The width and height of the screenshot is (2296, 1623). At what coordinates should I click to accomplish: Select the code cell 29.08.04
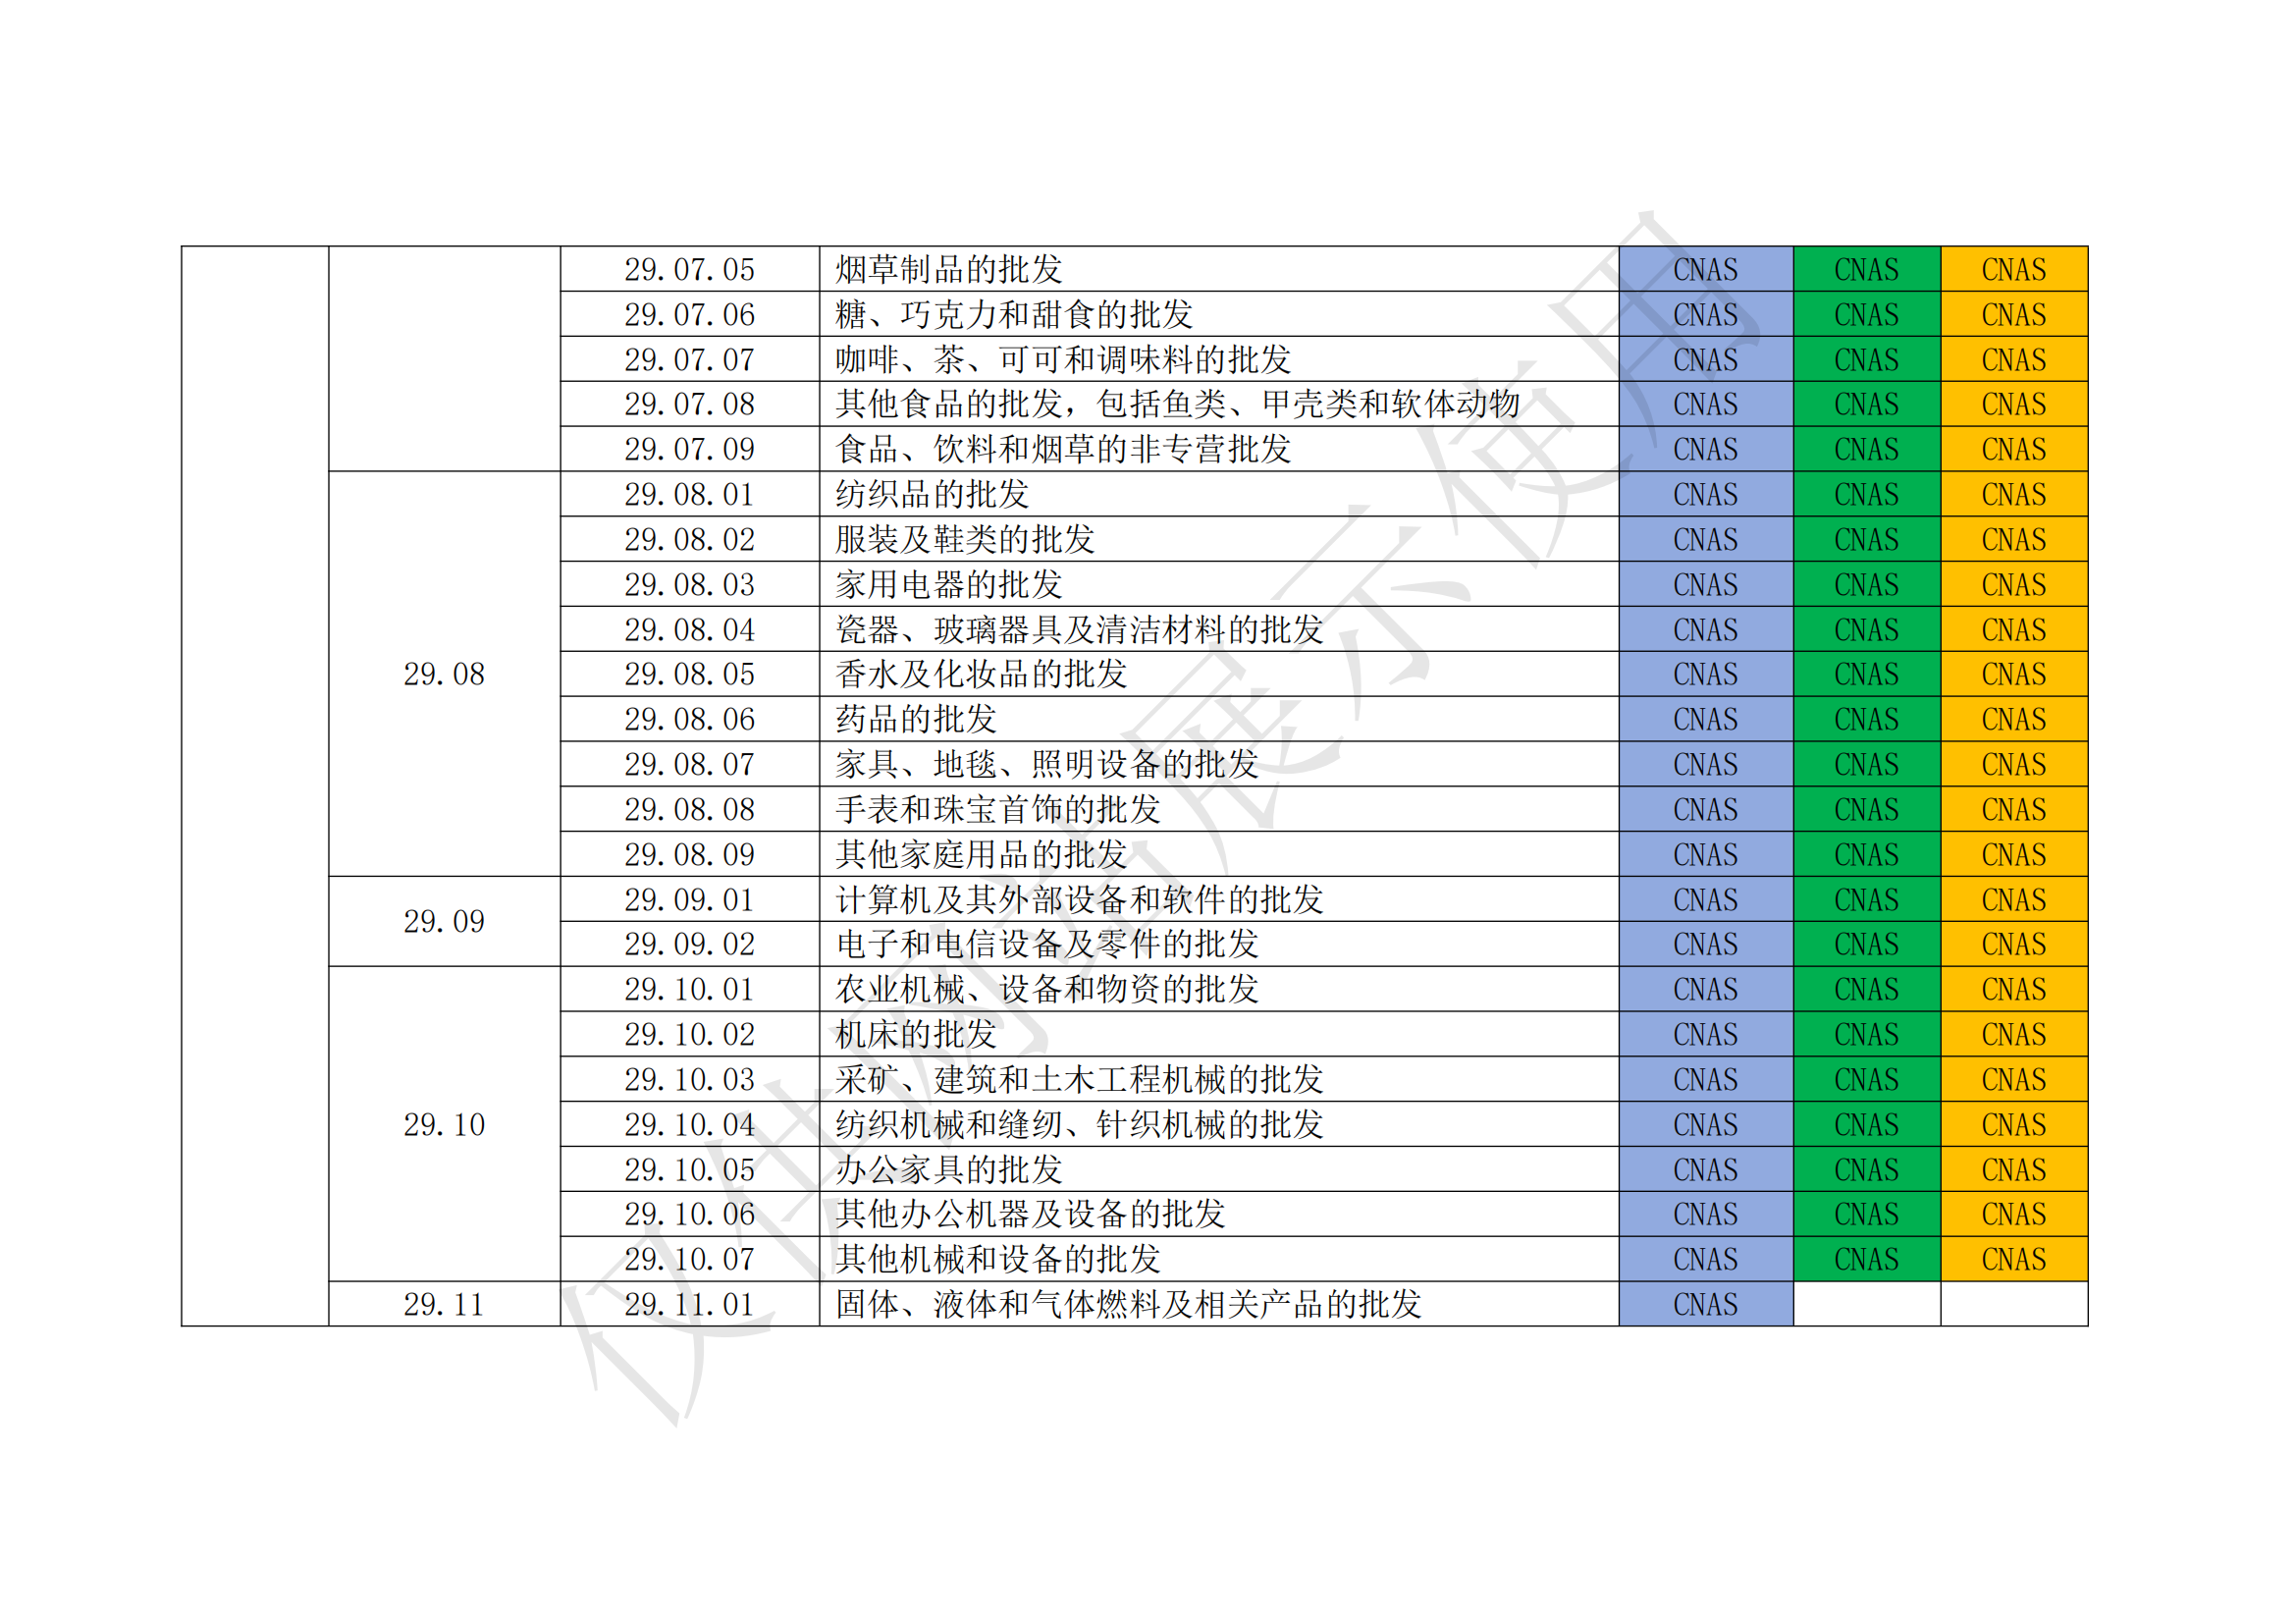(689, 629)
